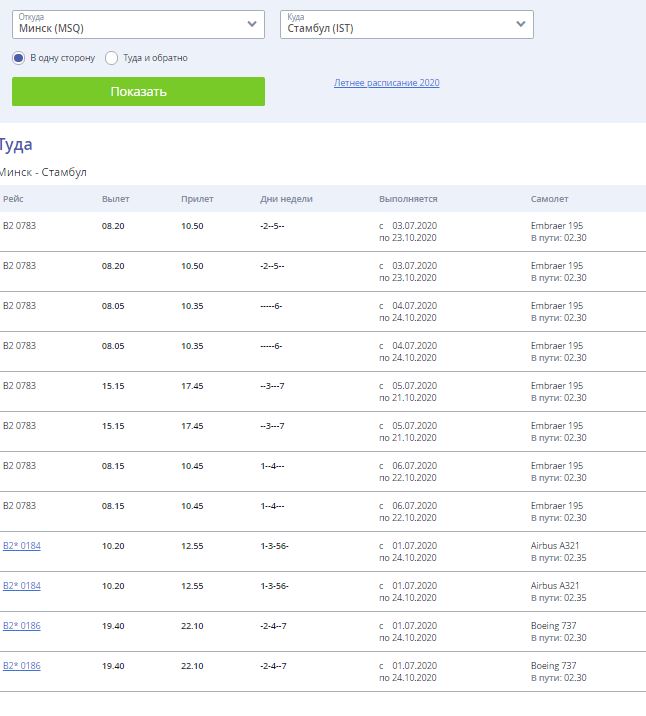
Task: Click the Вылет column header
Action: 116,199
